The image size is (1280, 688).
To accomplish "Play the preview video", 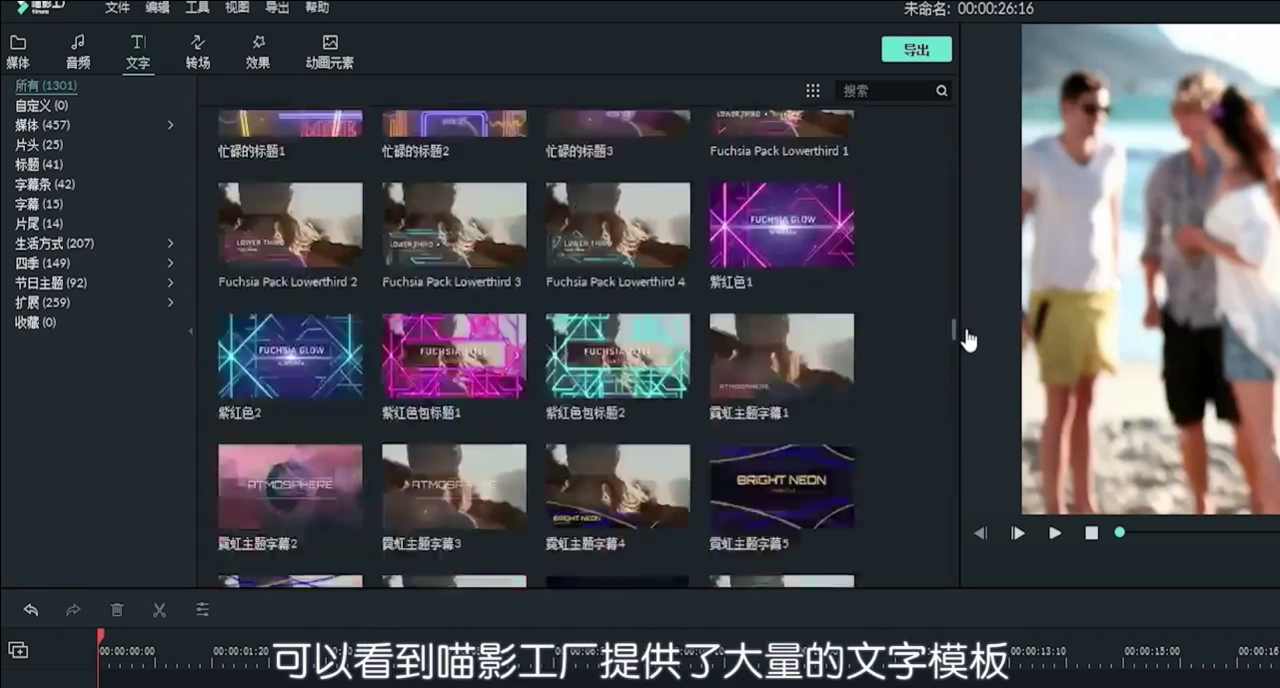I will click(1055, 533).
